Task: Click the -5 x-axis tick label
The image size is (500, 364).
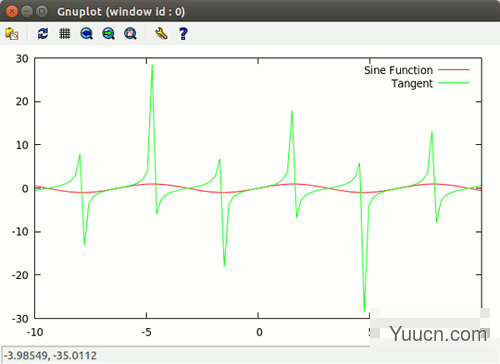Action: click(146, 332)
